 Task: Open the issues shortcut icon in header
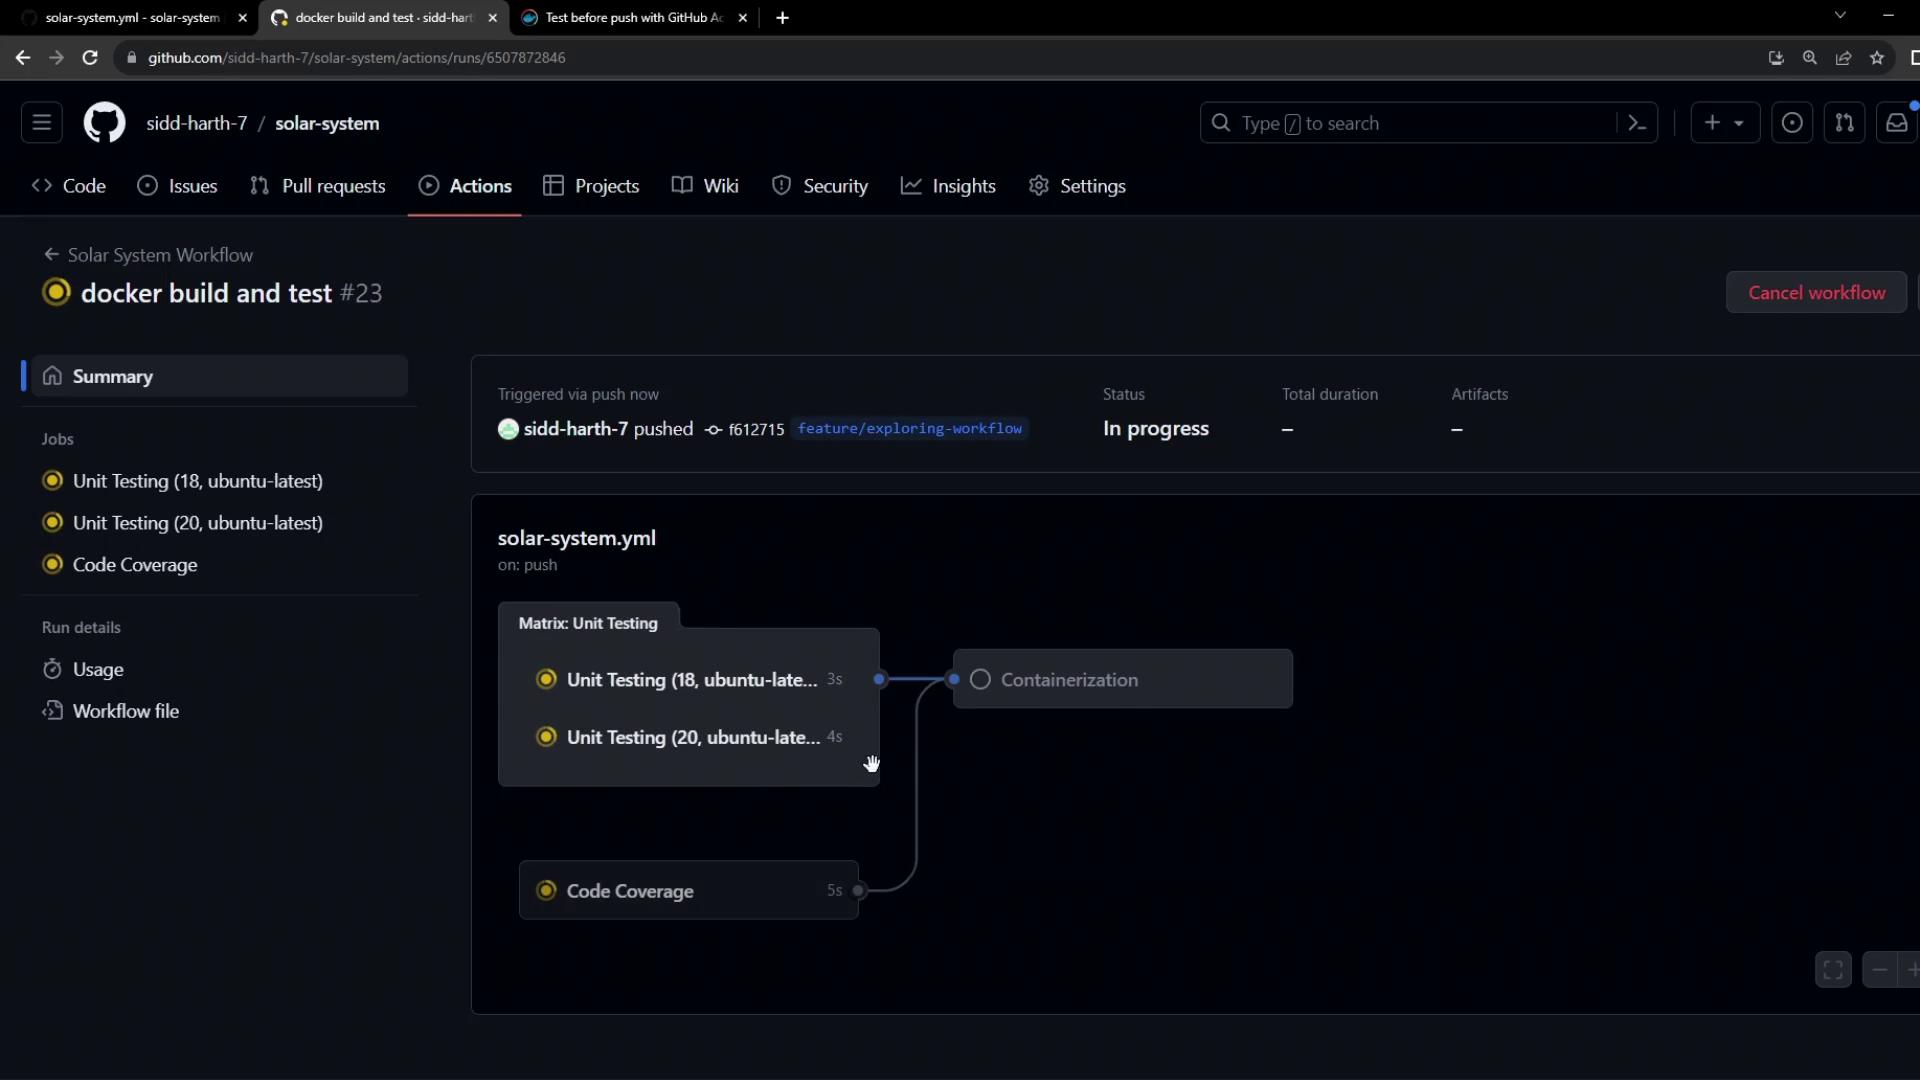point(1792,122)
